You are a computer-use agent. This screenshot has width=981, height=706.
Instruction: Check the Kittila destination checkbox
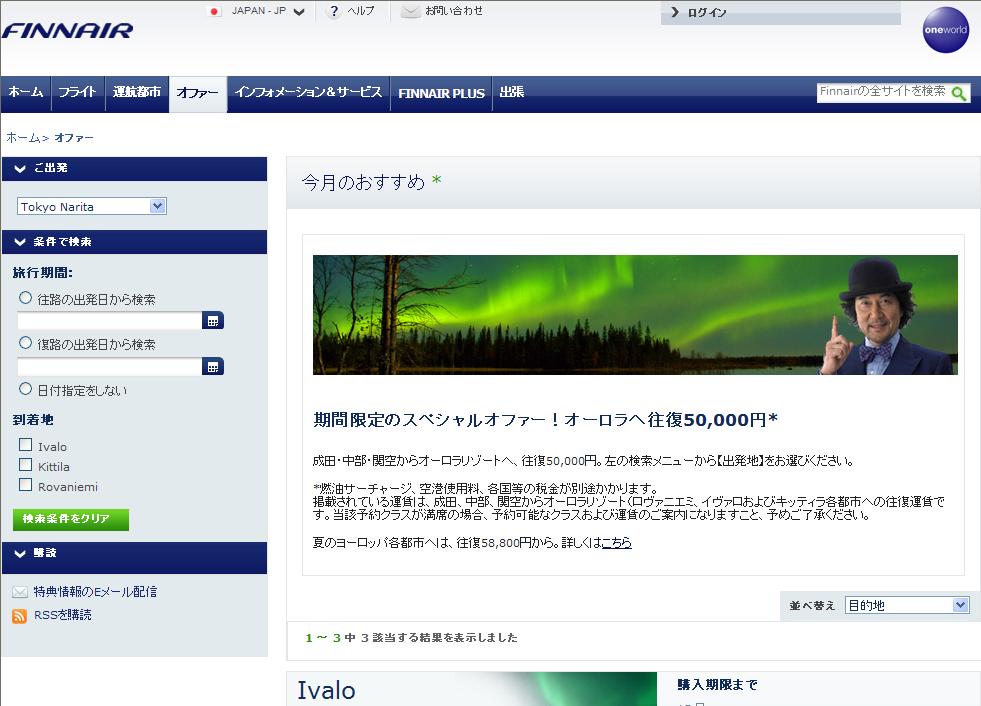pyautogui.click(x=26, y=465)
